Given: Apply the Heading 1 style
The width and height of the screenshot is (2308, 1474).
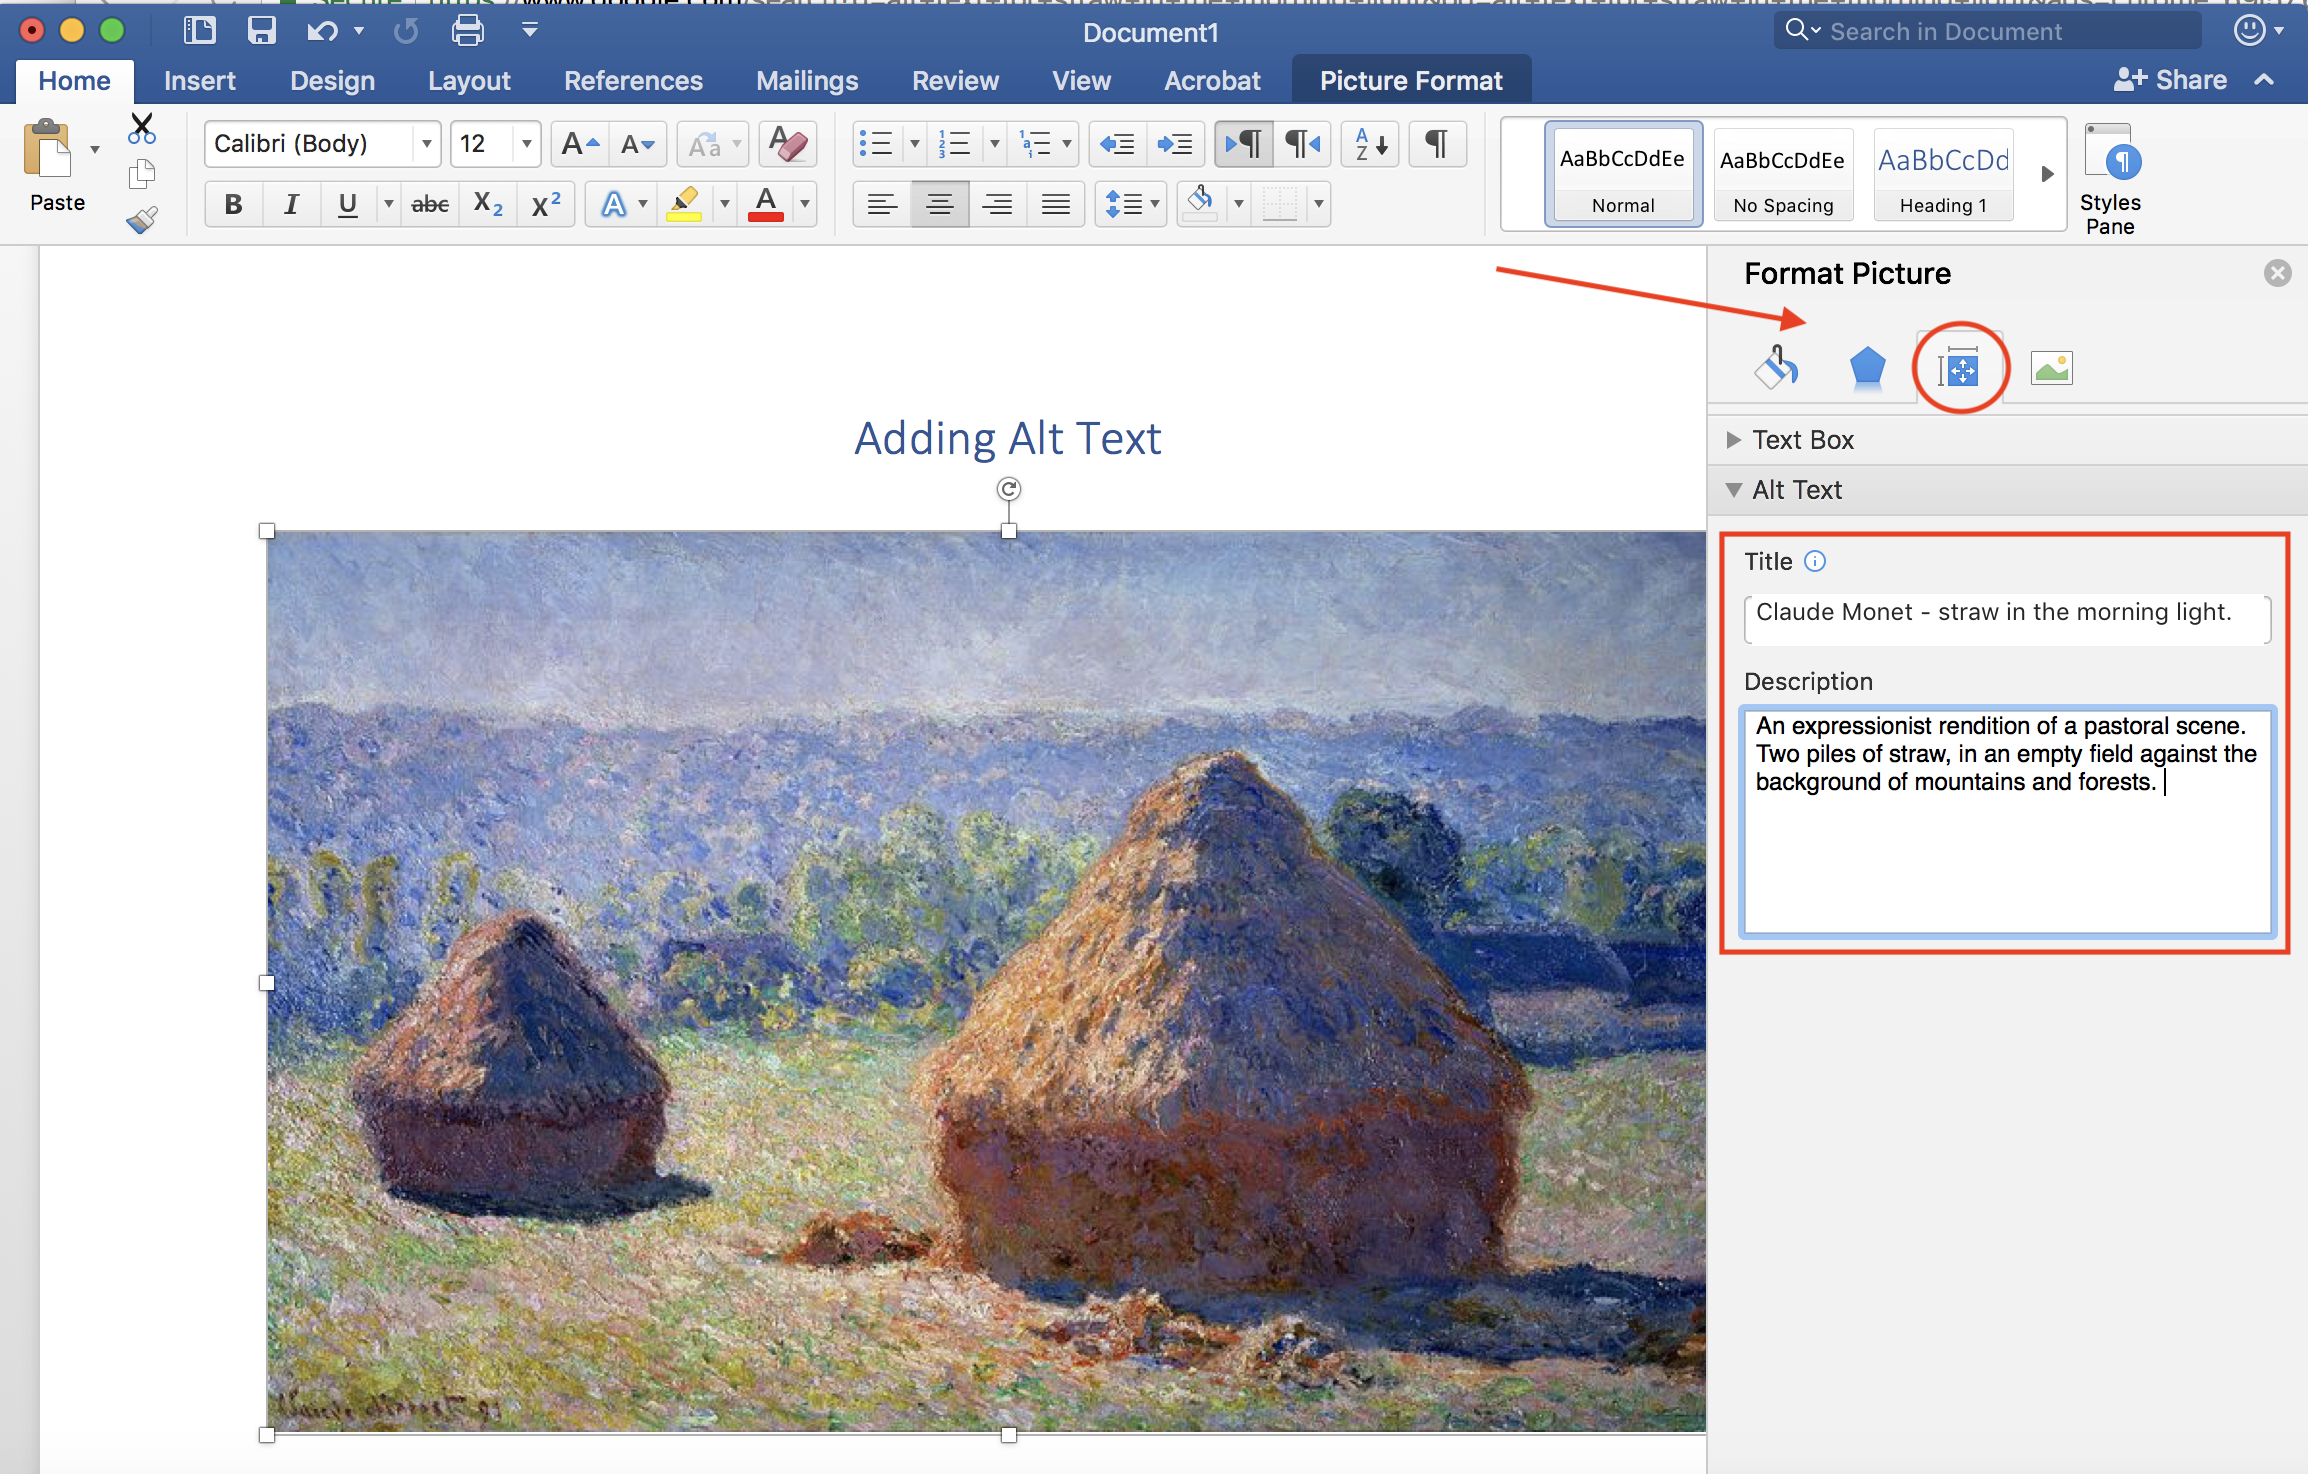Looking at the screenshot, I should tap(1943, 174).
